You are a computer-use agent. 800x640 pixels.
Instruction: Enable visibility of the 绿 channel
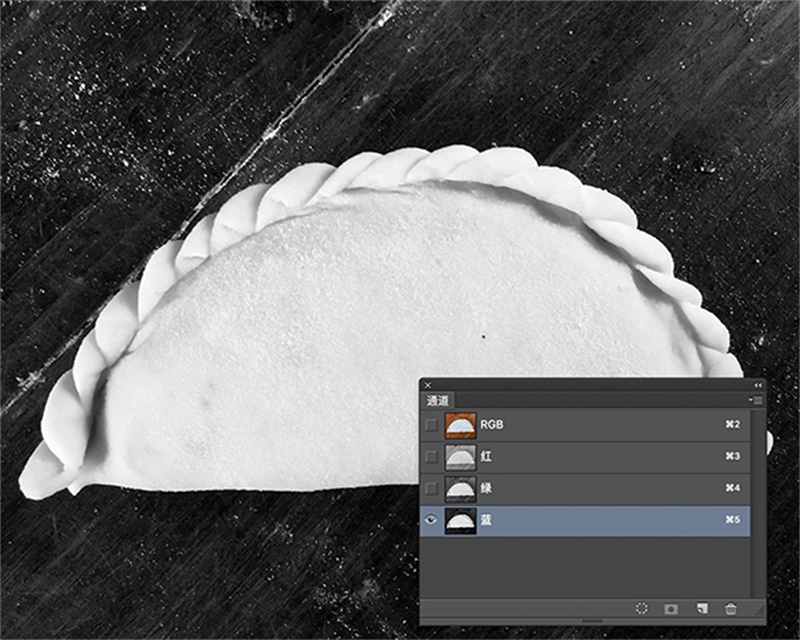point(431,489)
